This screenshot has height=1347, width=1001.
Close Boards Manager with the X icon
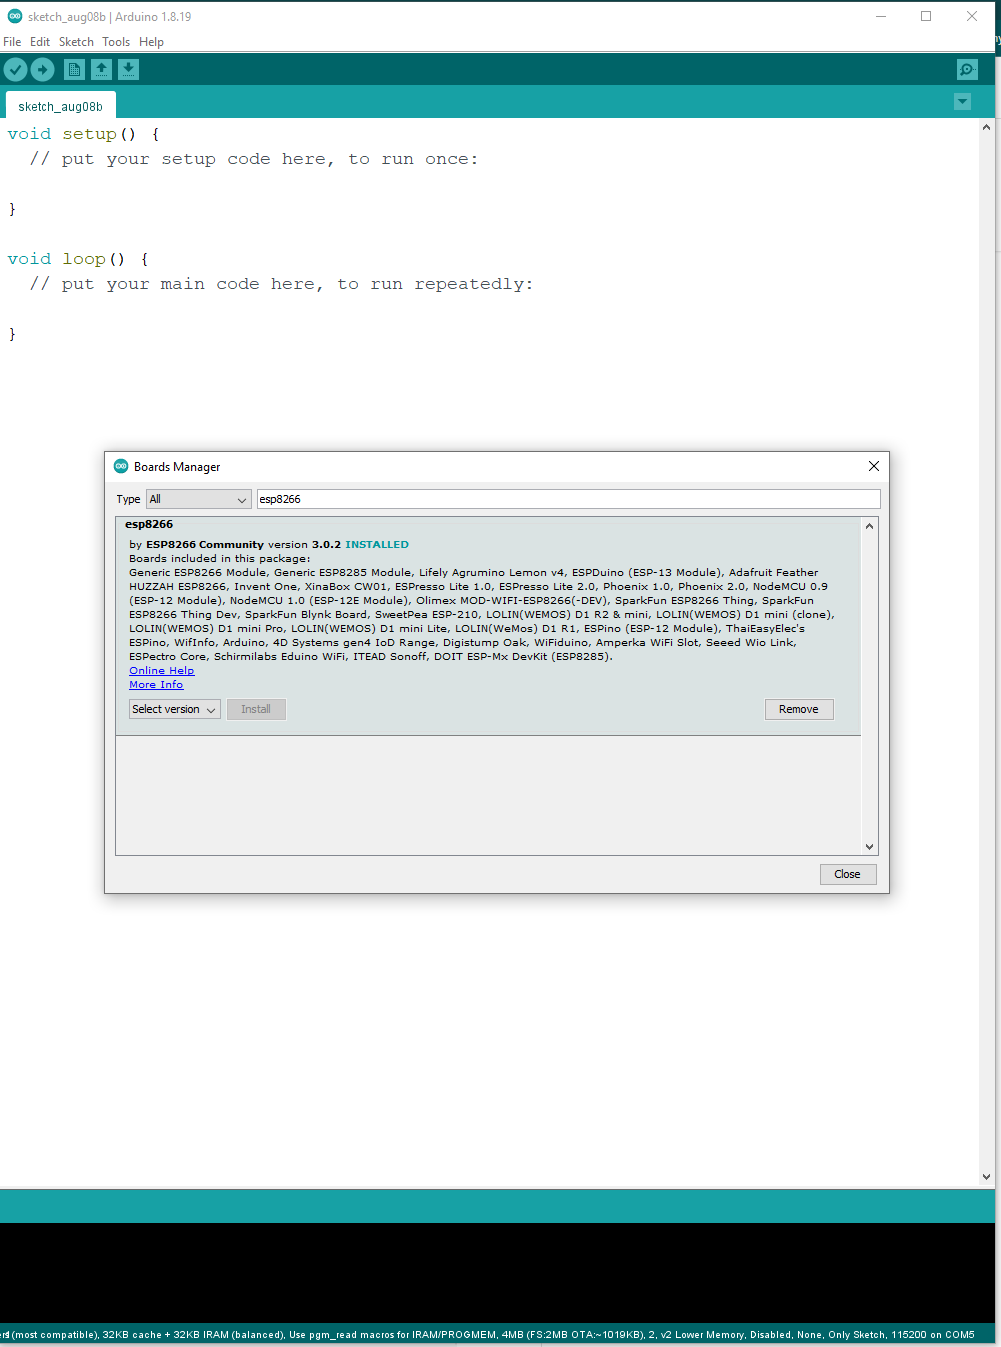(874, 466)
